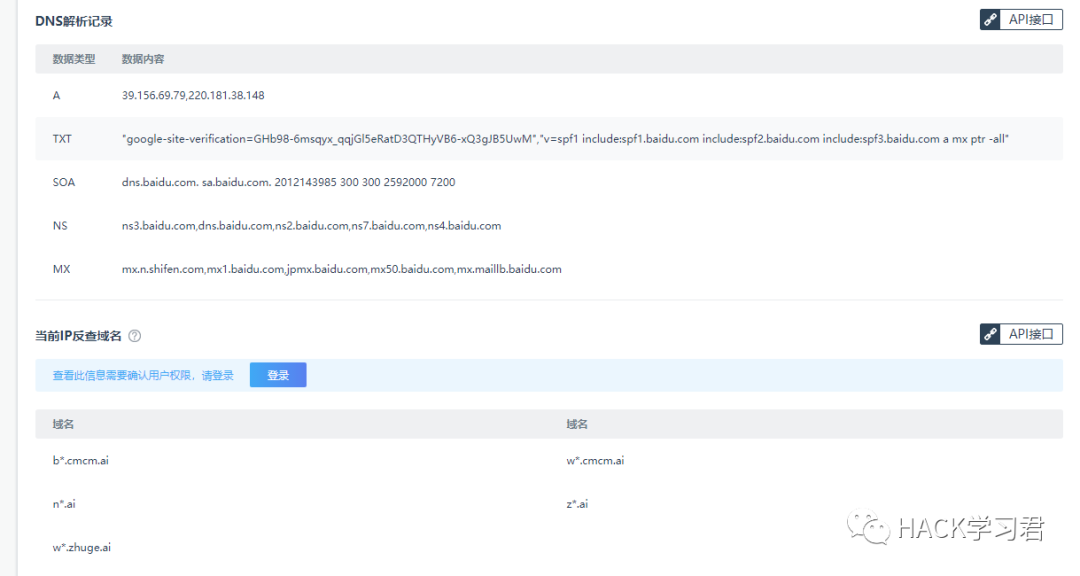Click the left 域名 column header
The height and width of the screenshot is (576, 1080).
(x=63, y=424)
